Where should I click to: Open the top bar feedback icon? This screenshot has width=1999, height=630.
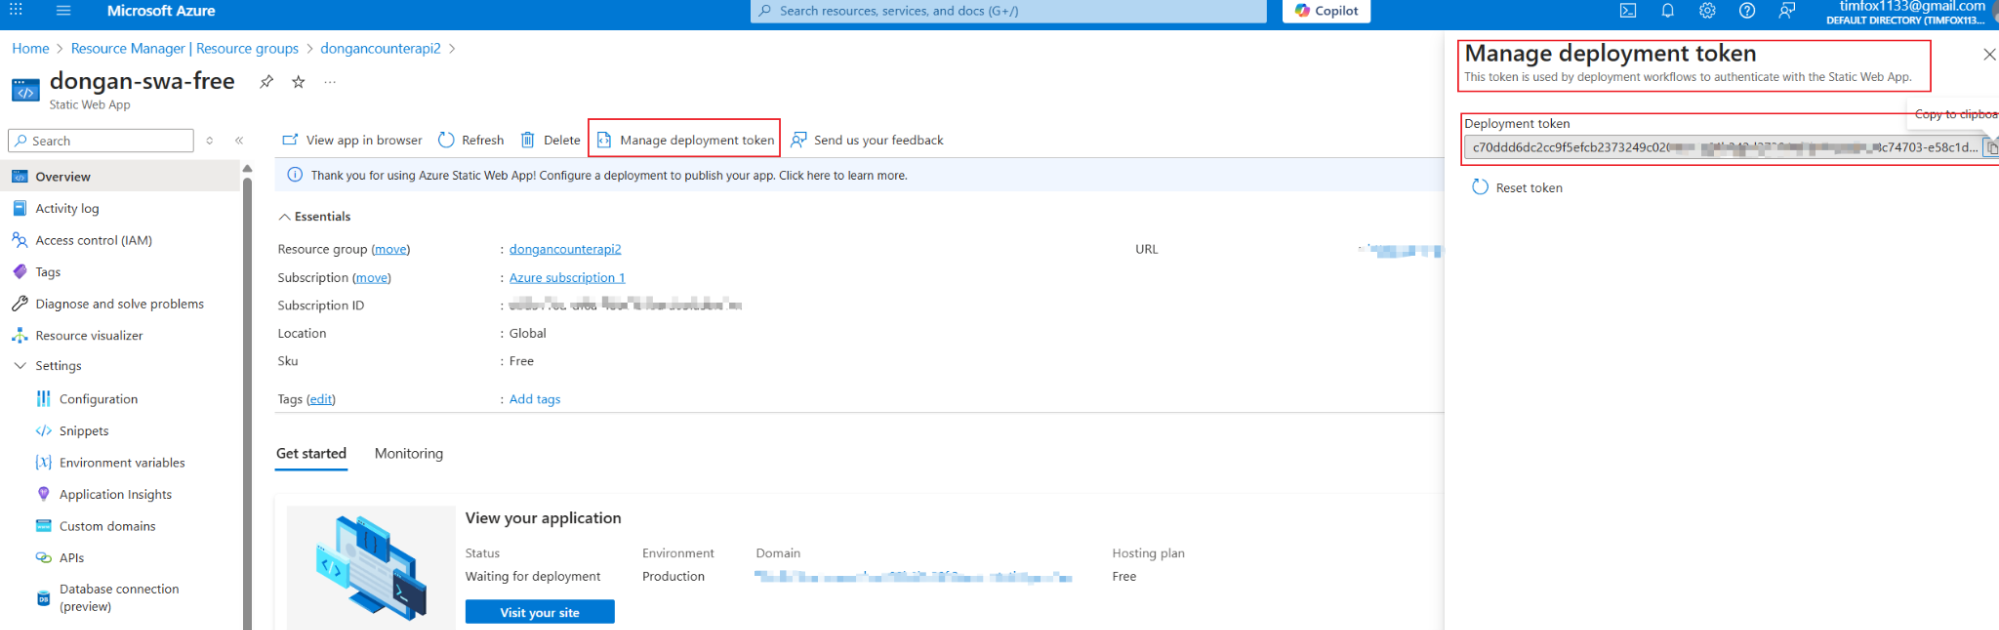[1787, 11]
